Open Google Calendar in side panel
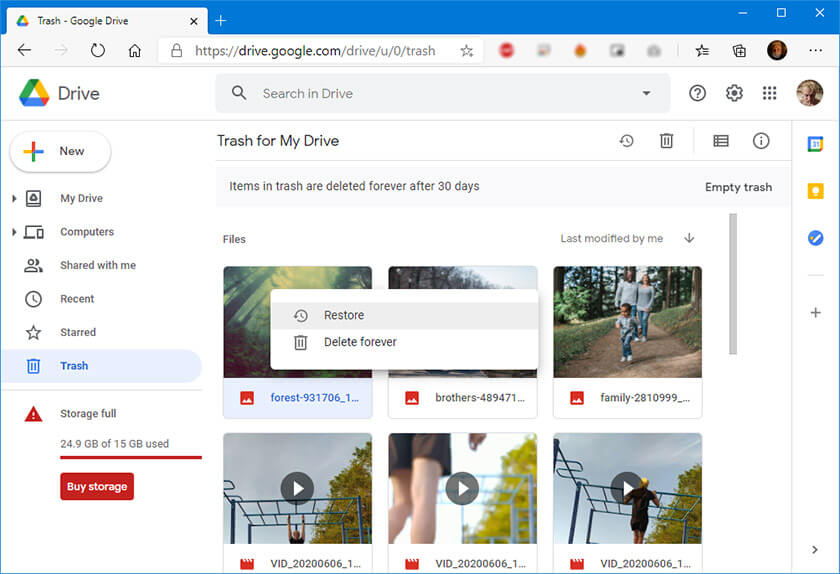 (815, 144)
